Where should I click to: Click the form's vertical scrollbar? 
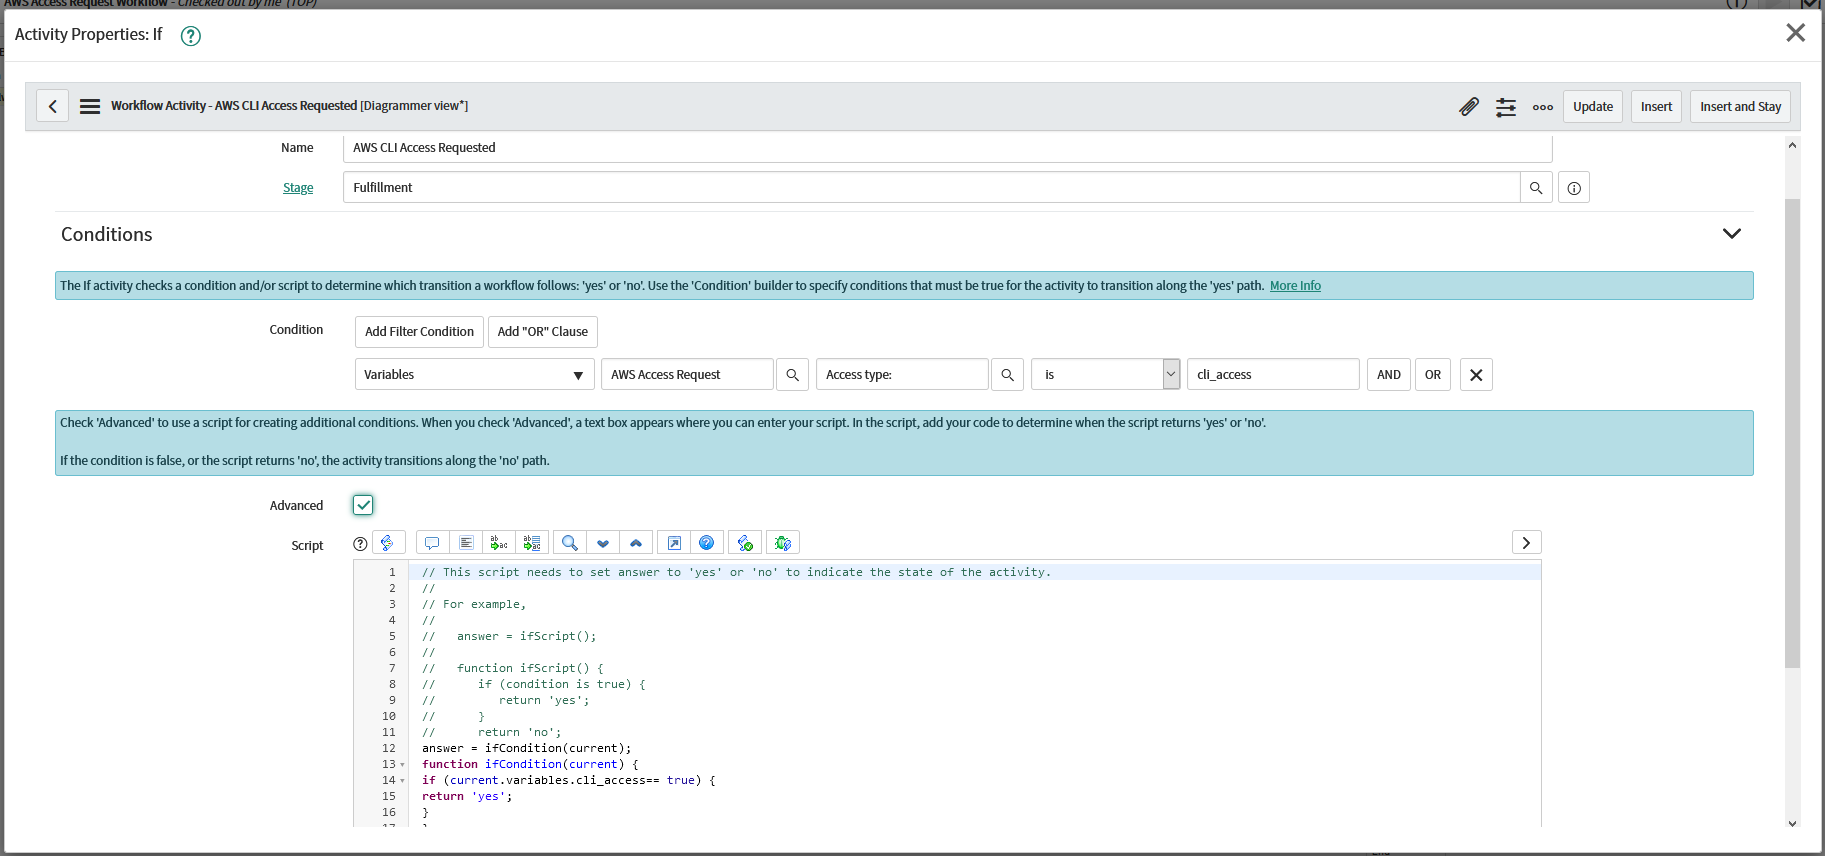[x=1792, y=432]
